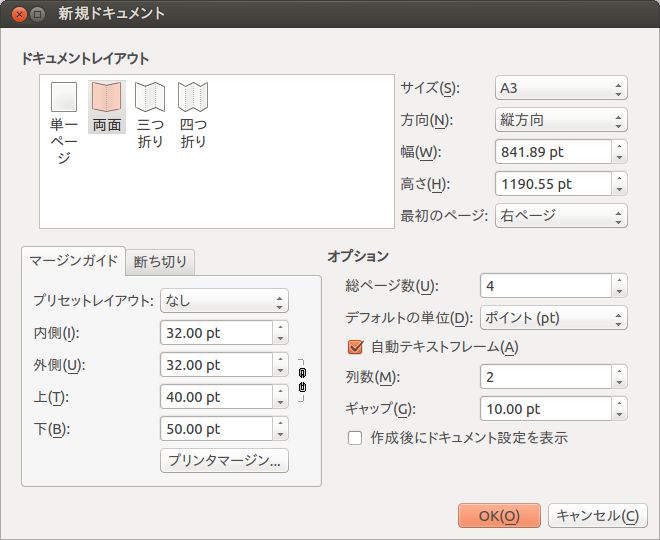Screen dimensions: 660x540
Task: Select the 単一ページ single page layout icon
Action: click(64, 97)
